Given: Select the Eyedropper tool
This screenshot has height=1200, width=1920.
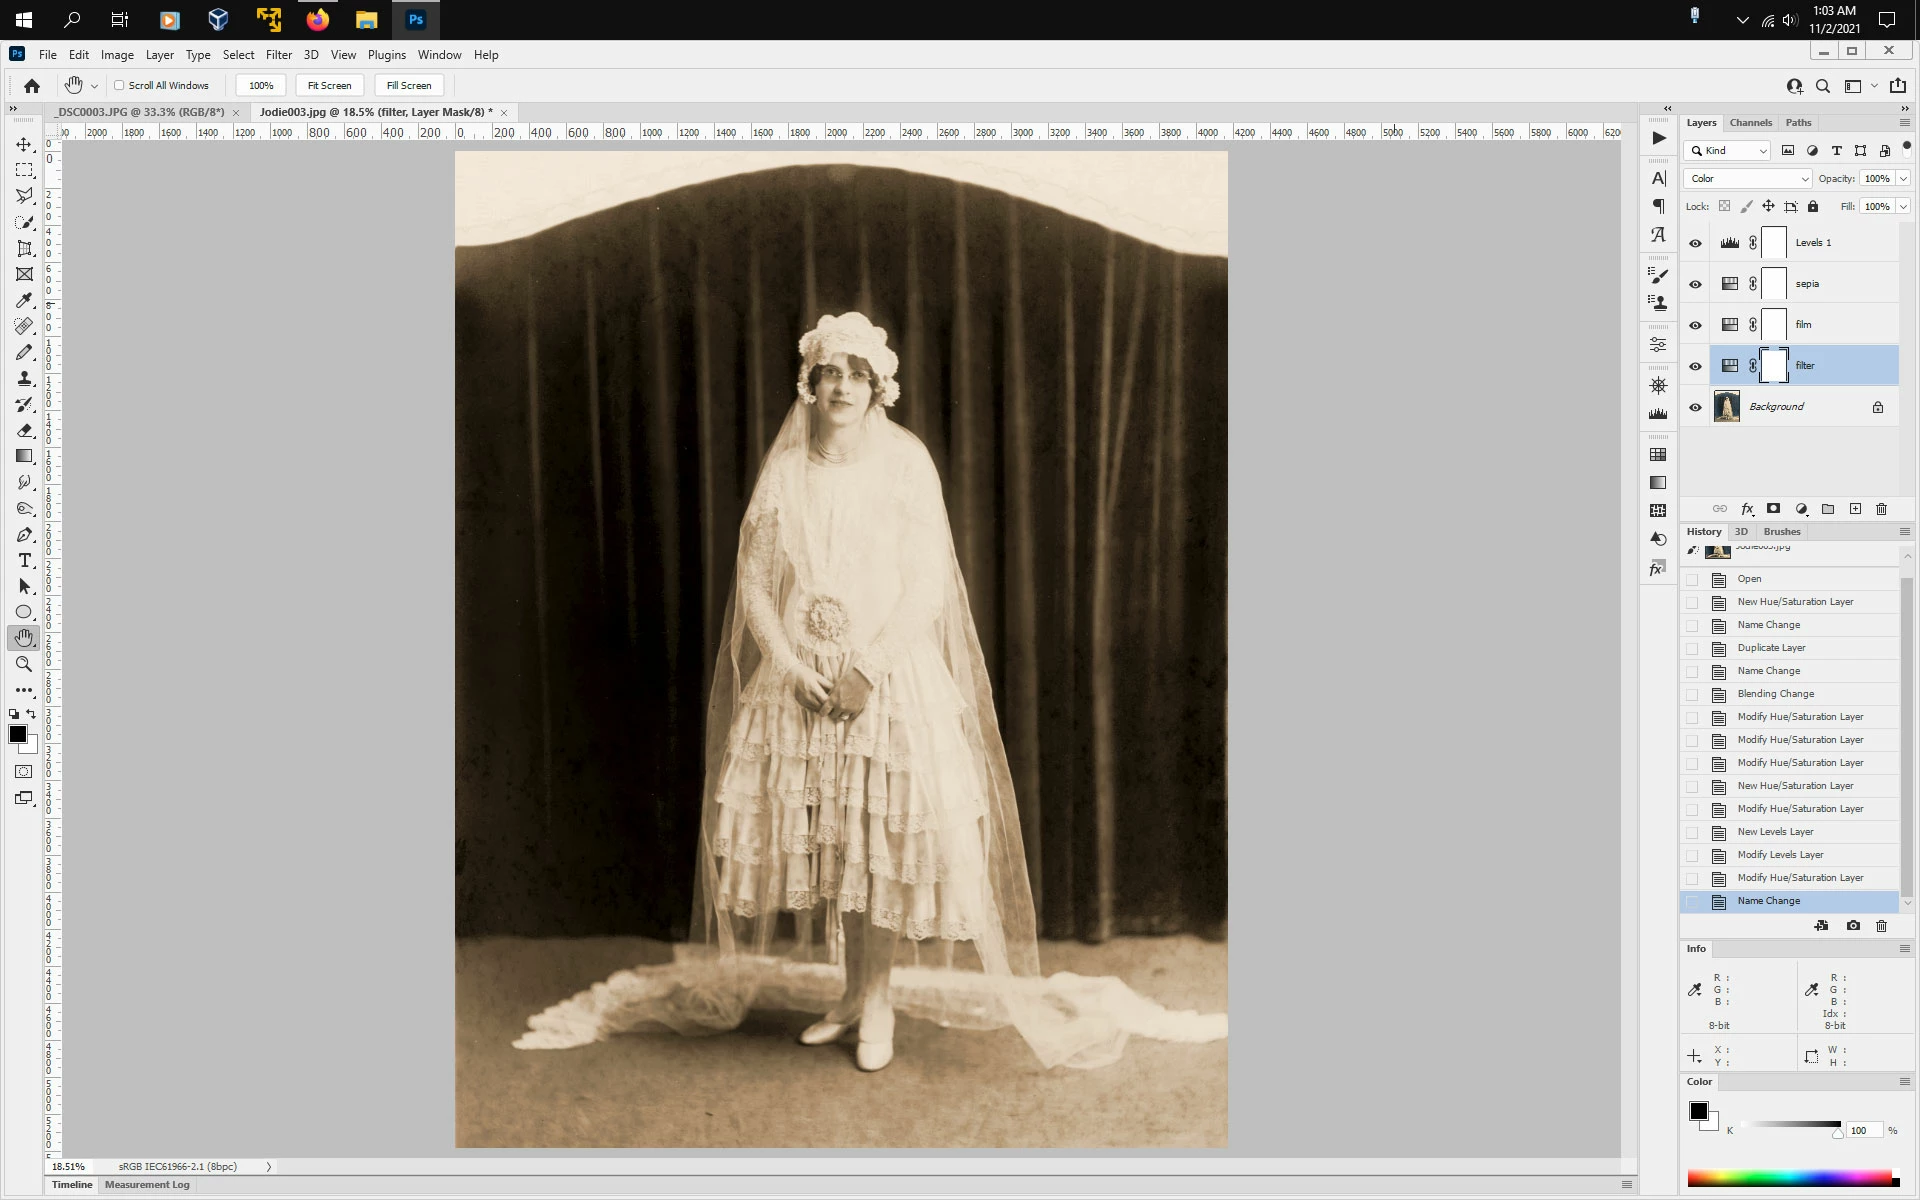Looking at the screenshot, I should click(25, 300).
